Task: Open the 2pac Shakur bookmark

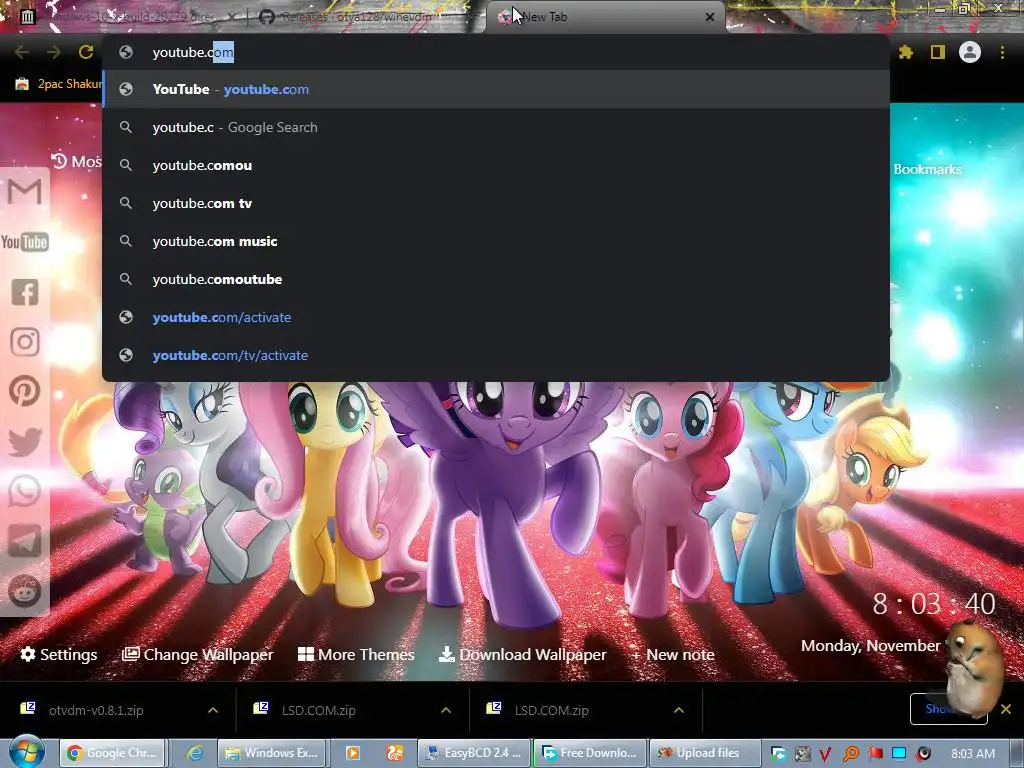Action: 59,84
